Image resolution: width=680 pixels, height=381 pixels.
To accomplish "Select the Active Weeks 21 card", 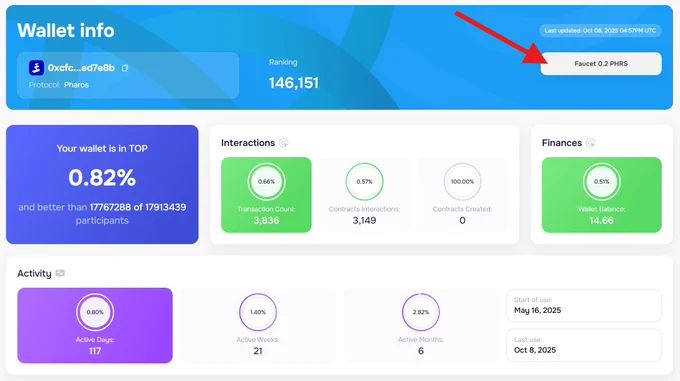I will click(x=258, y=326).
